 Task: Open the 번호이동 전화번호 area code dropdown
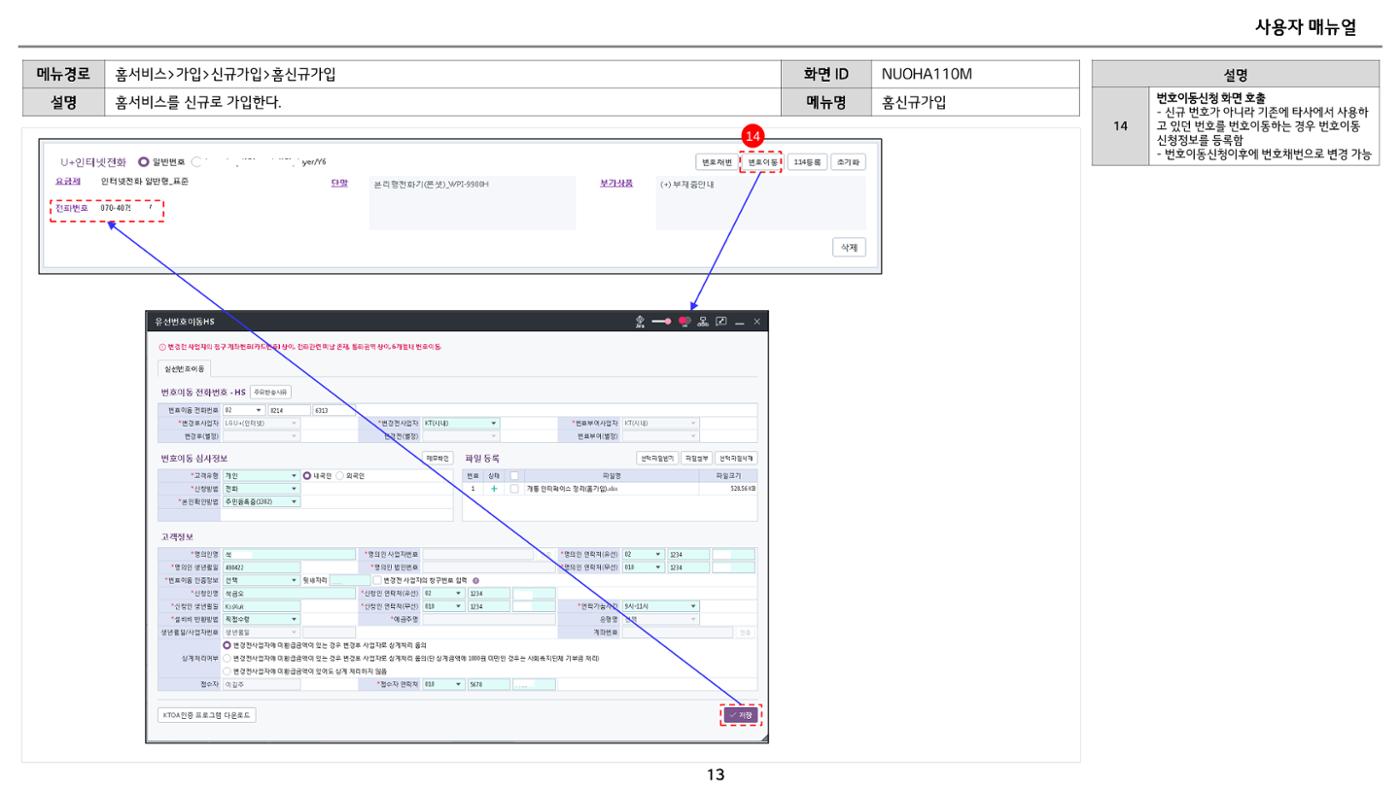[244, 410]
